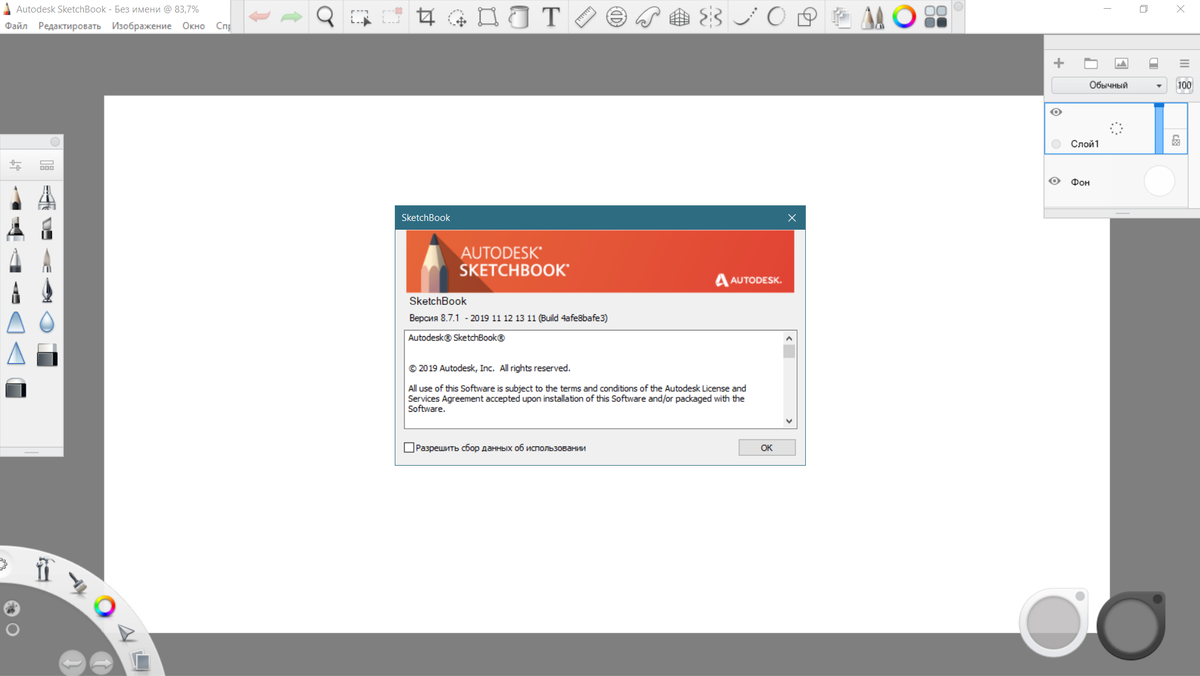
Task: Open the Редактировать menu
Action: click(x=69, y=26)
